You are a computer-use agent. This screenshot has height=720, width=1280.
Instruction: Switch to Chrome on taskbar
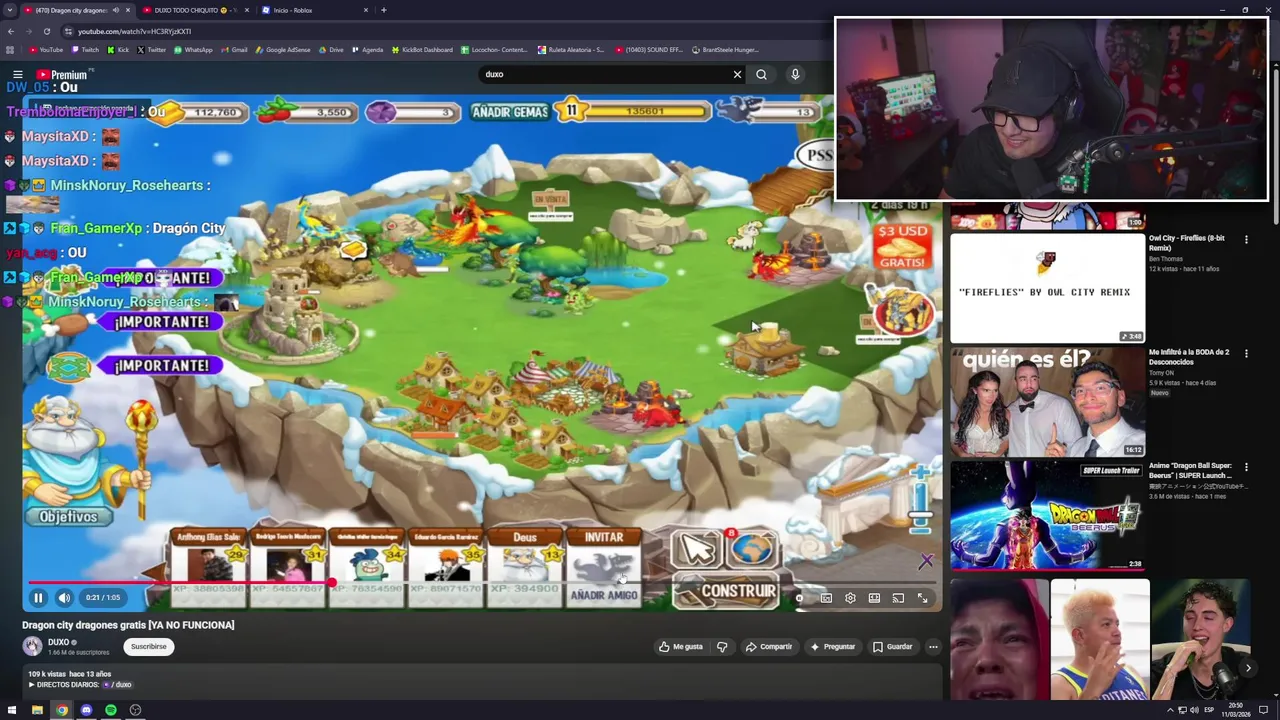[x=62, y=710]
